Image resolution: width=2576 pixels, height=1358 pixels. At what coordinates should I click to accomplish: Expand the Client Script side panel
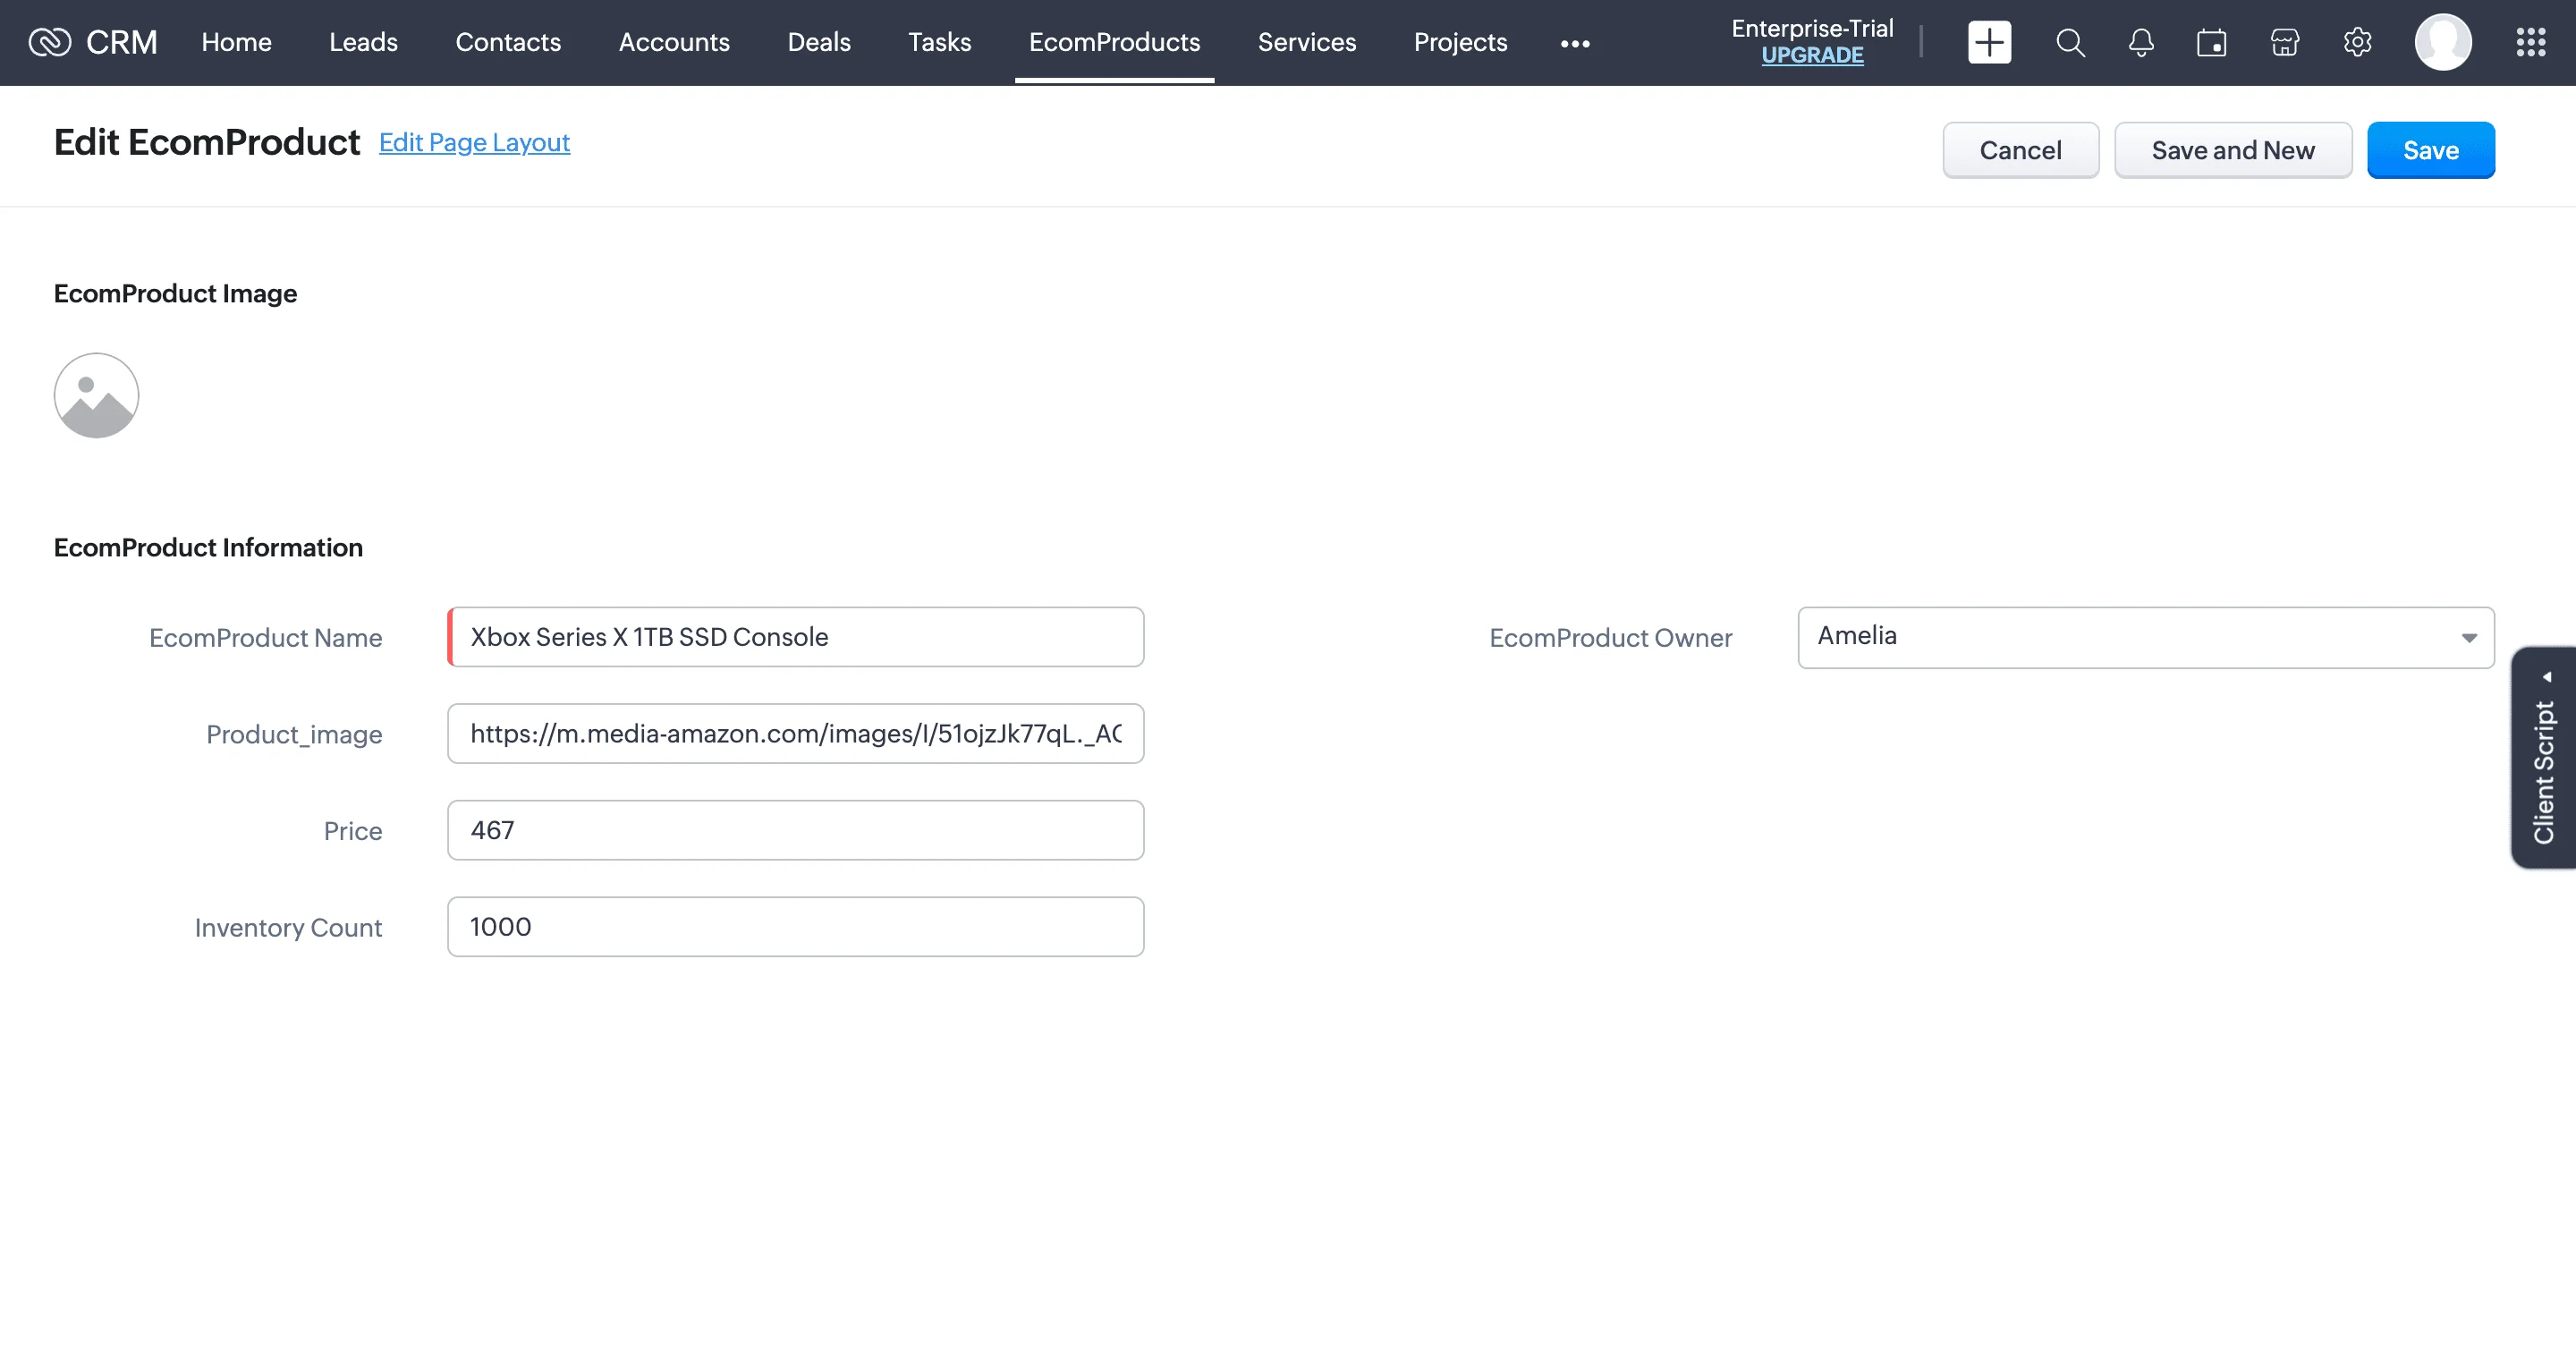click(x=2544, y=757)
